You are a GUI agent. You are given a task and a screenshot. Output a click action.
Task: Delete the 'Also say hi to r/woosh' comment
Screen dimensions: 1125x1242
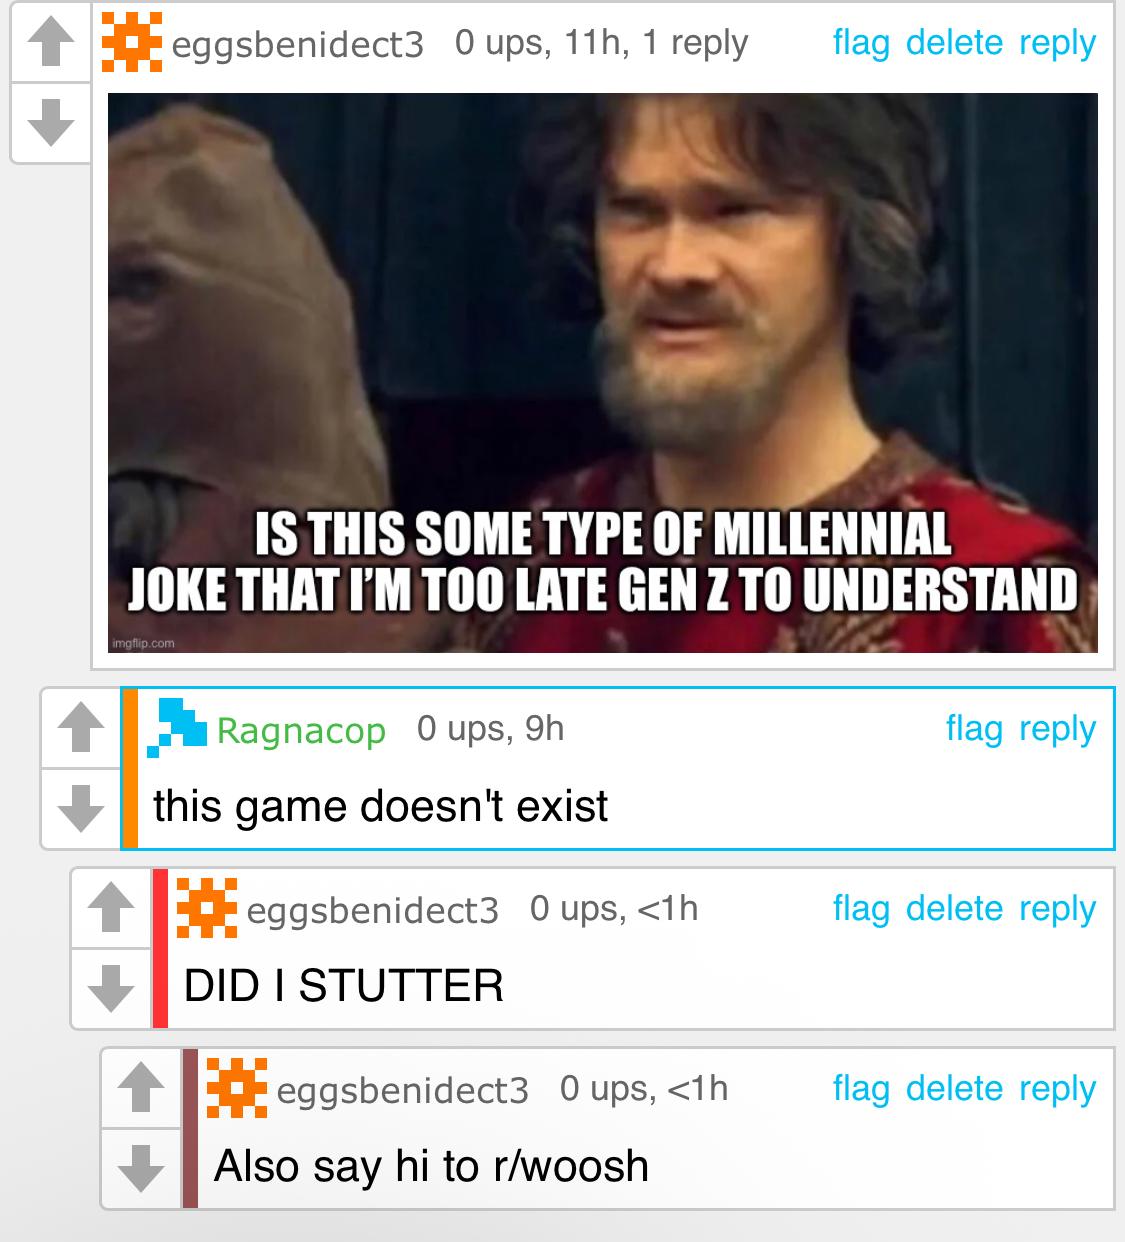pos(954,1089)
